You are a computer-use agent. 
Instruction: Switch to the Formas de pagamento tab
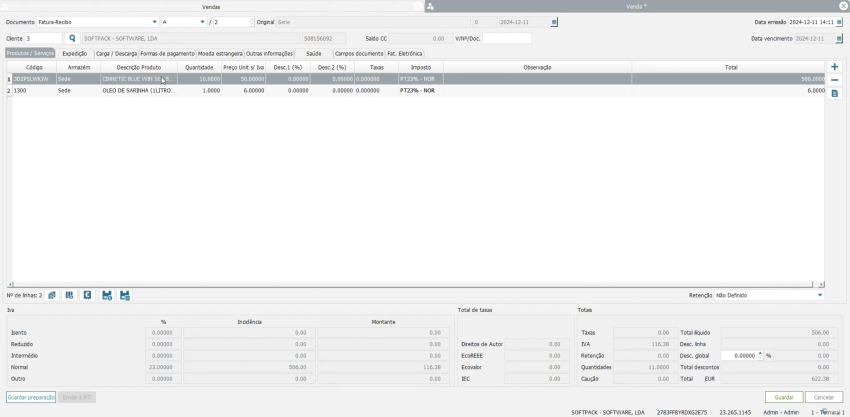(167, 53)
